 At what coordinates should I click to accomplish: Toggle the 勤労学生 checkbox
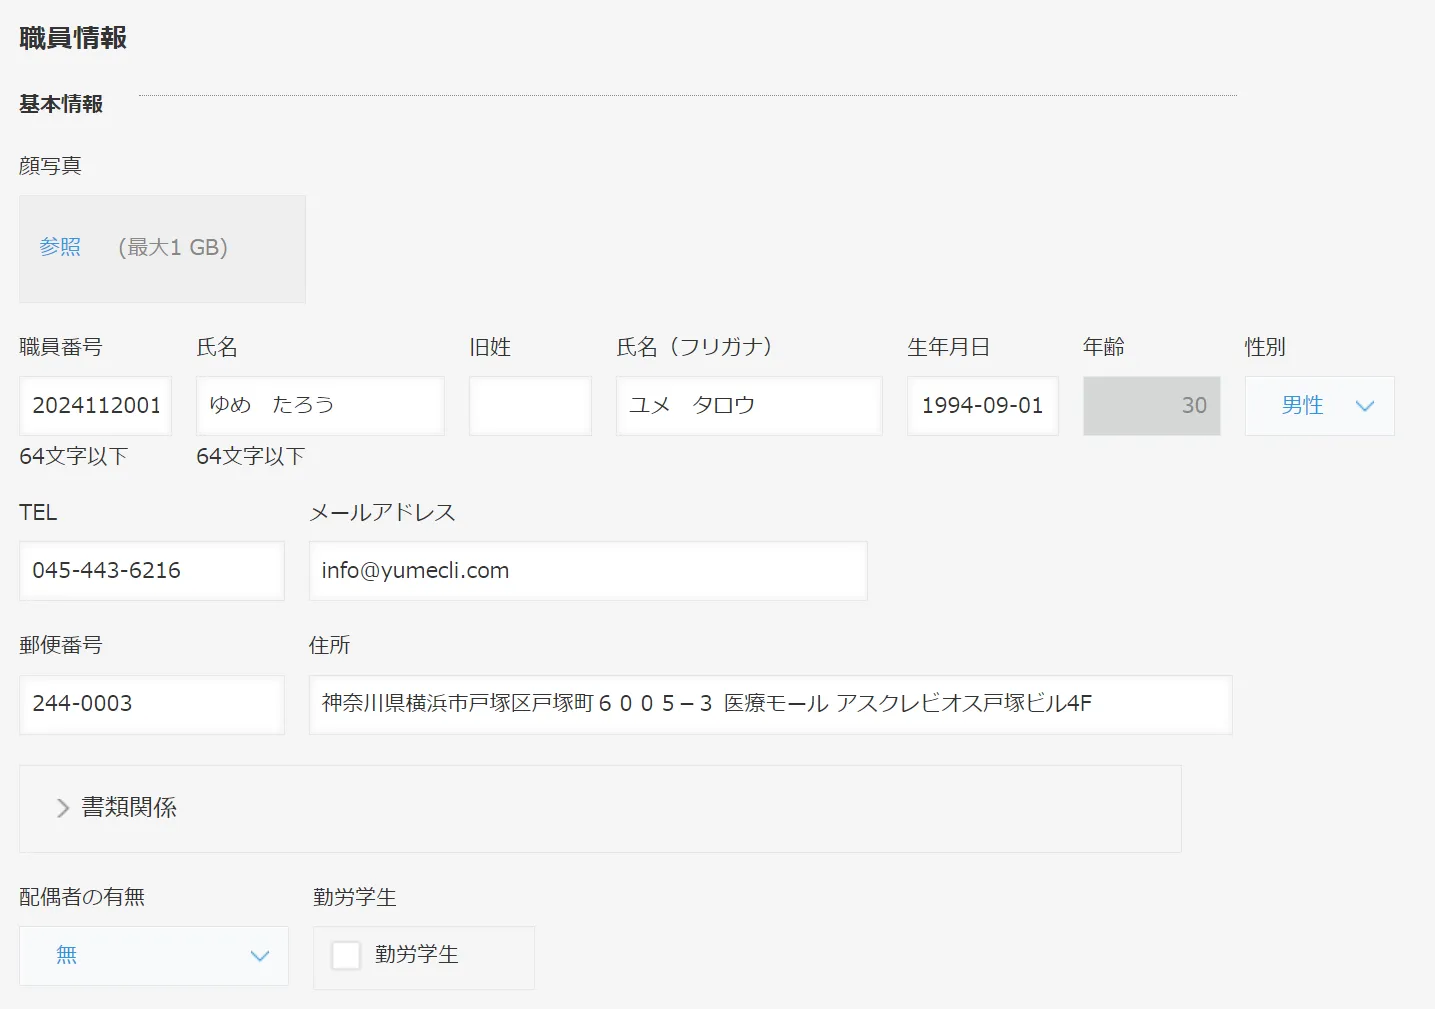pos(346,955)
